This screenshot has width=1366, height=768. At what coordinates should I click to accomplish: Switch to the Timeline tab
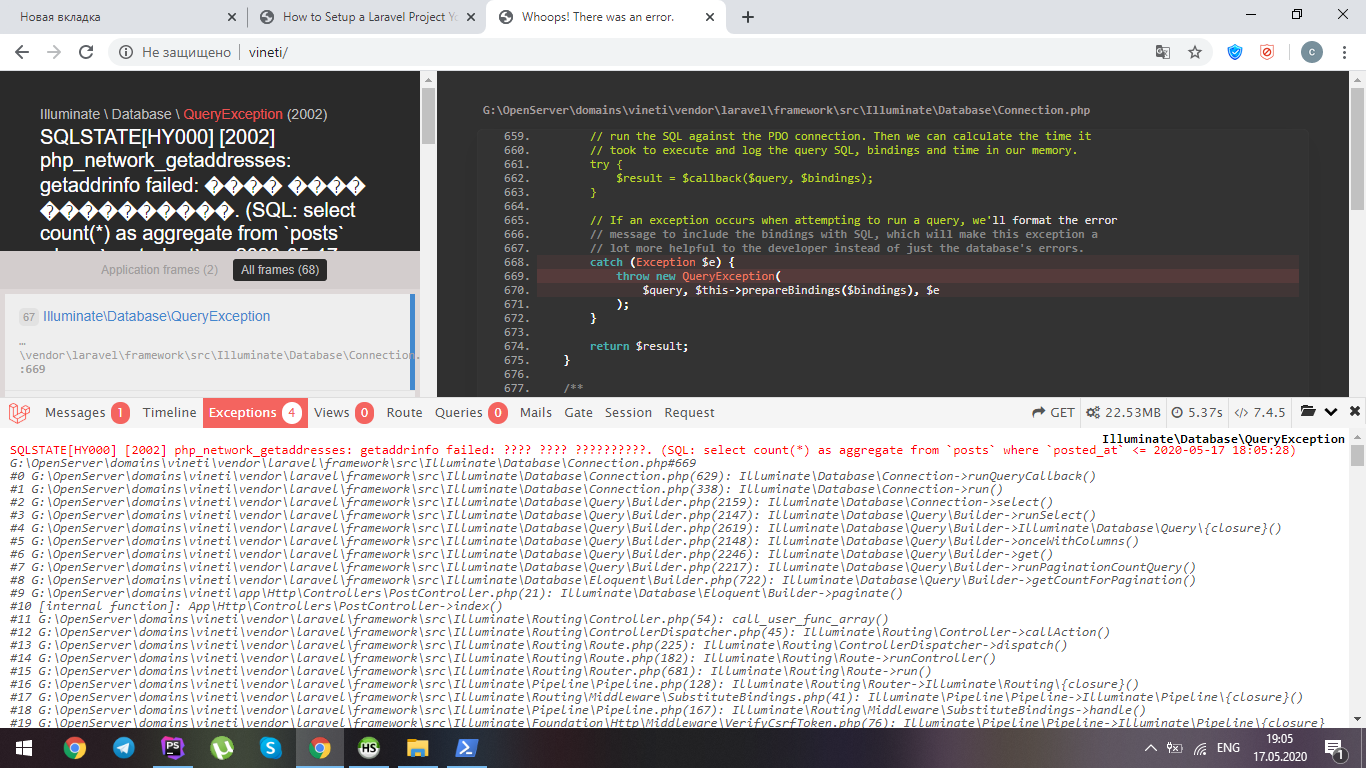click(x=169, y=412)
